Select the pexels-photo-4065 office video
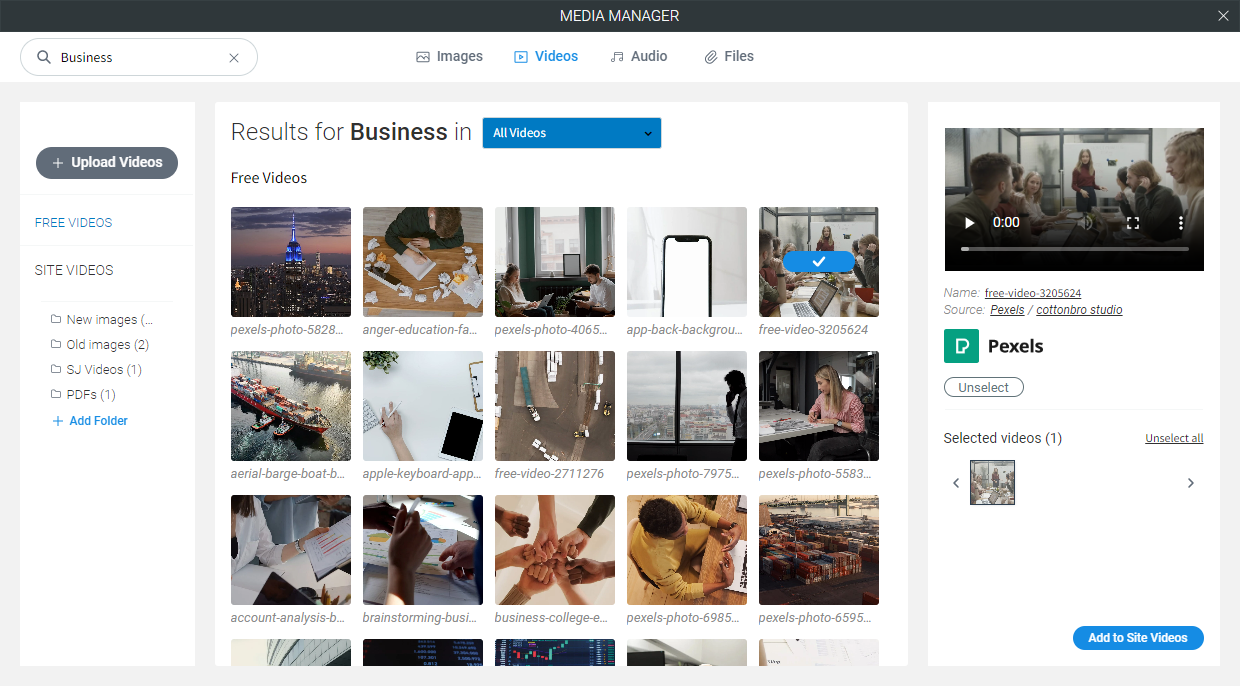The width and height of the screenshot is (1240, 686). 555,262
